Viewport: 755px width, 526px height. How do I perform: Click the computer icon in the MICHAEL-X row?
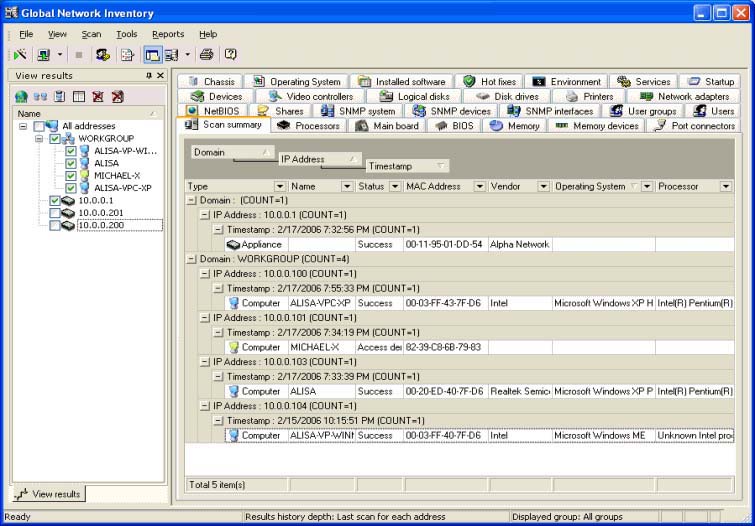[233, 347]
